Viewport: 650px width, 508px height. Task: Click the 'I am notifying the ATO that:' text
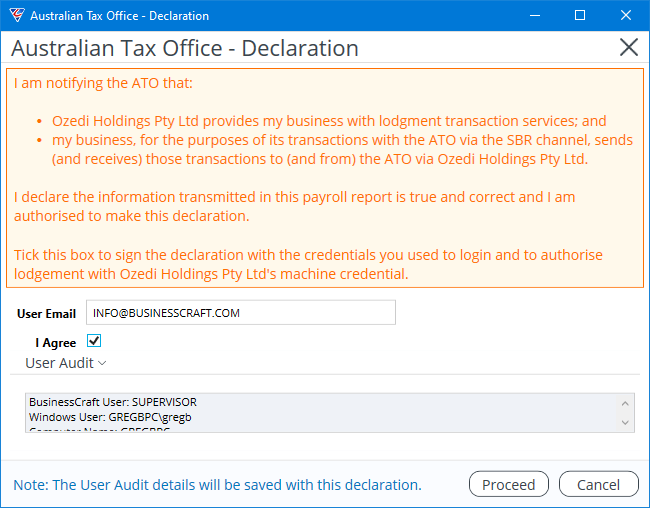pyautogui.click(x=103, y=83)
